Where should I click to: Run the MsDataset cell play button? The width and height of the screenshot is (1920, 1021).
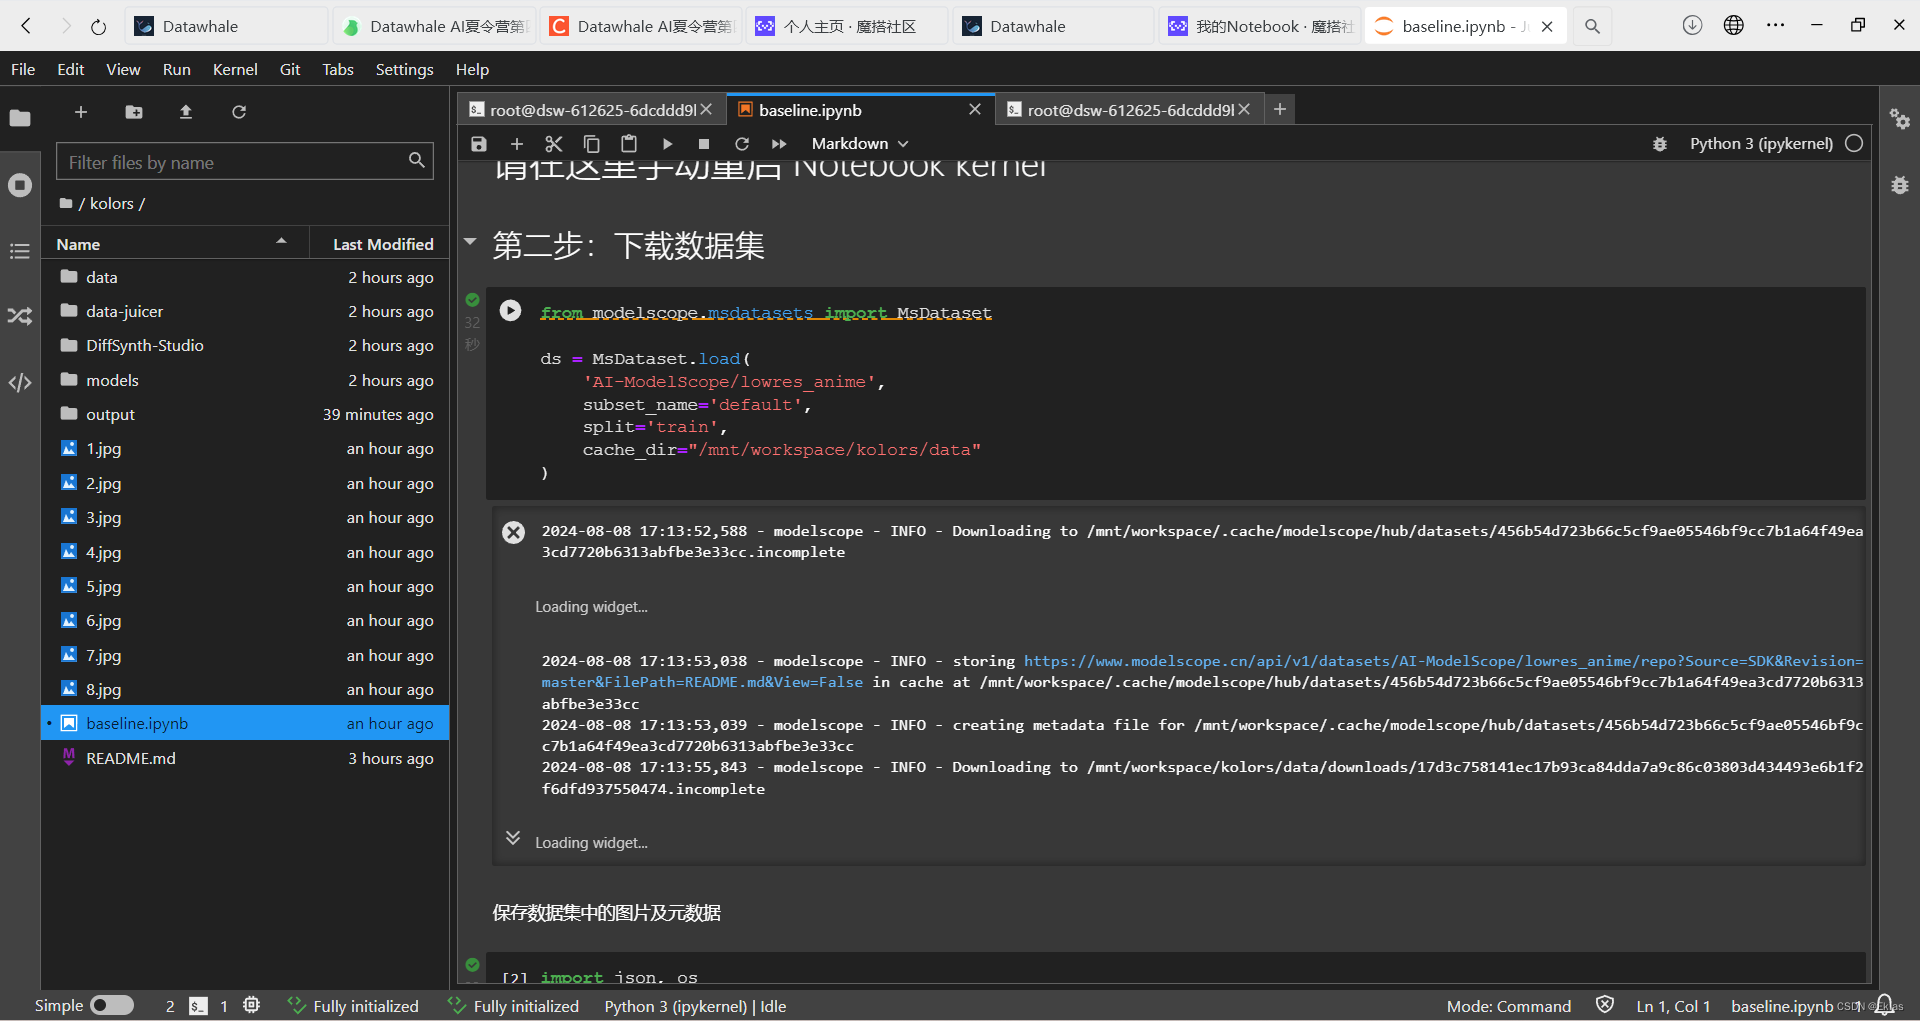tap(510, 311)
